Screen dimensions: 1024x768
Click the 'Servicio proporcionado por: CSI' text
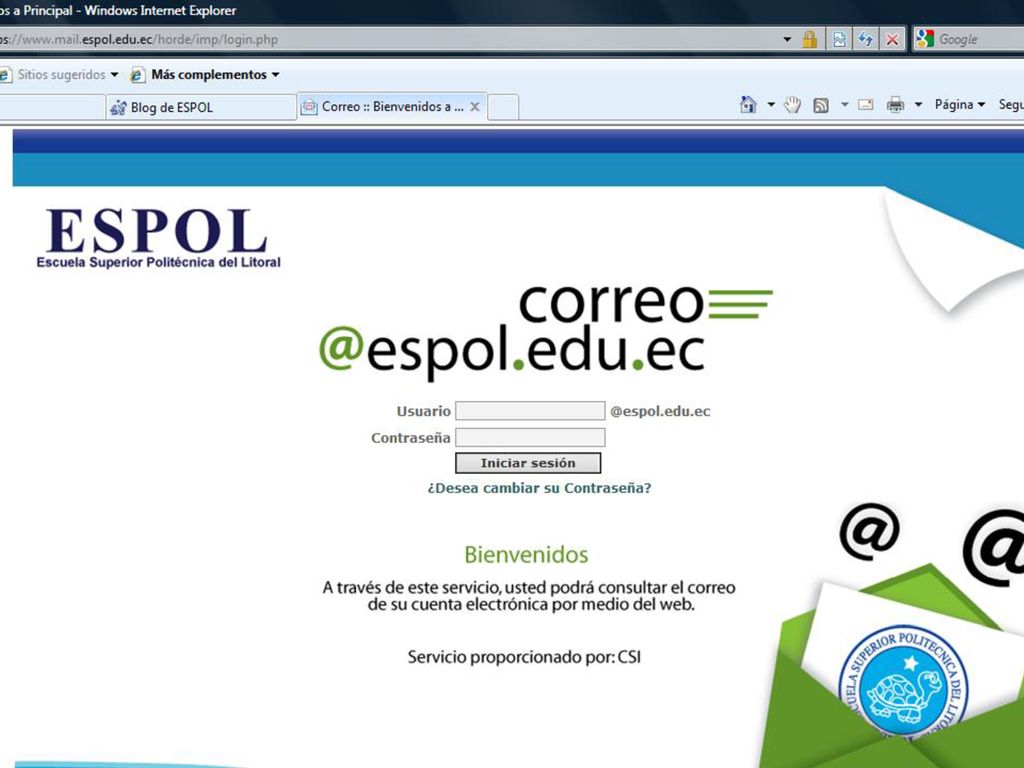pyautogui.click(x=524, y=656)
